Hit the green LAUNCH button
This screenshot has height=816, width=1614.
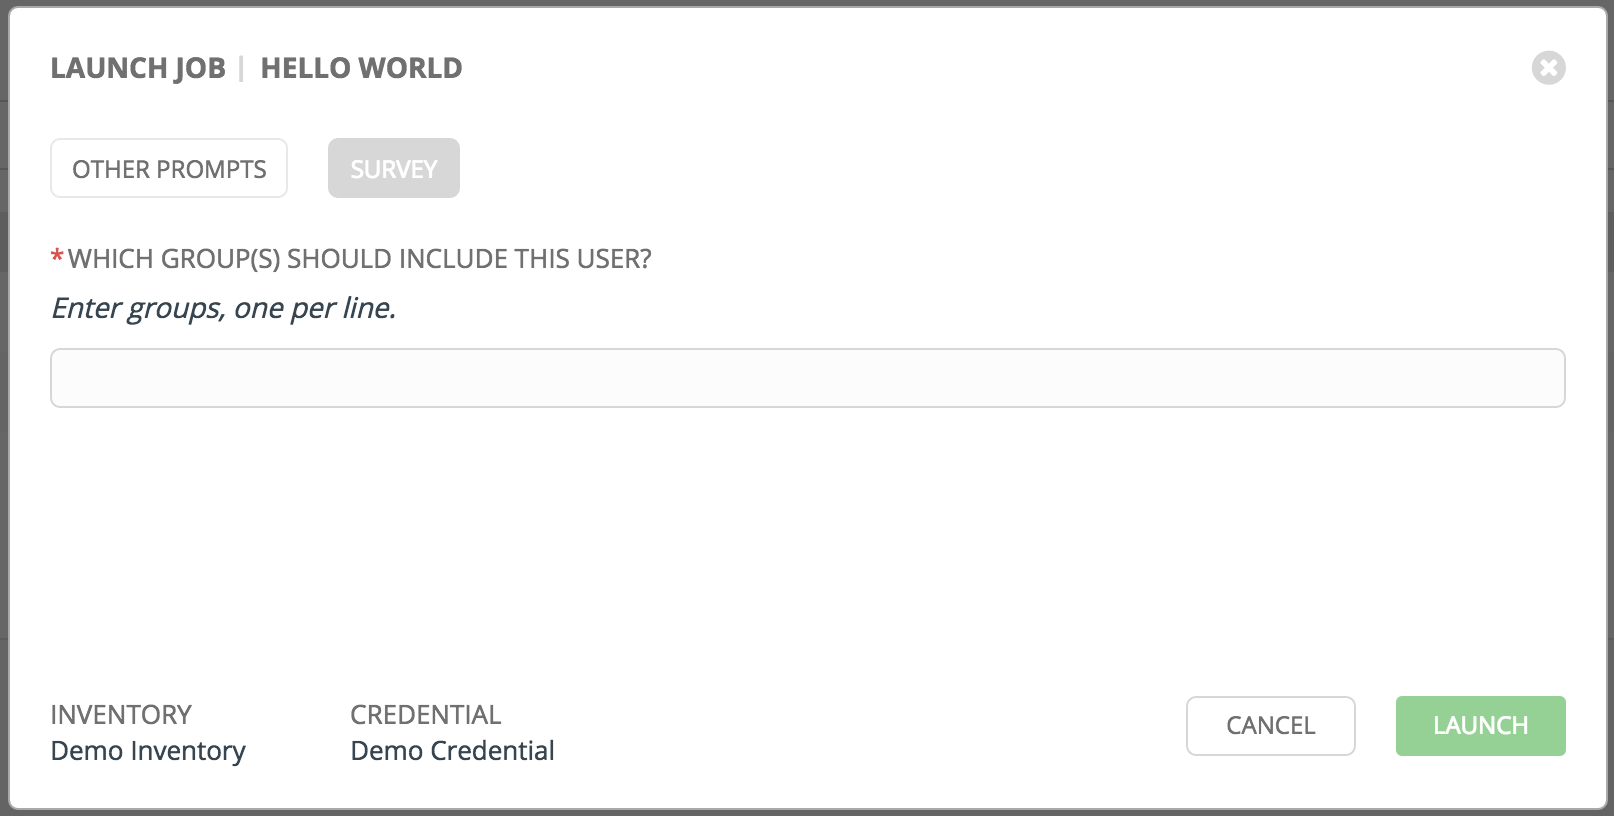[x=1481, y=726]
